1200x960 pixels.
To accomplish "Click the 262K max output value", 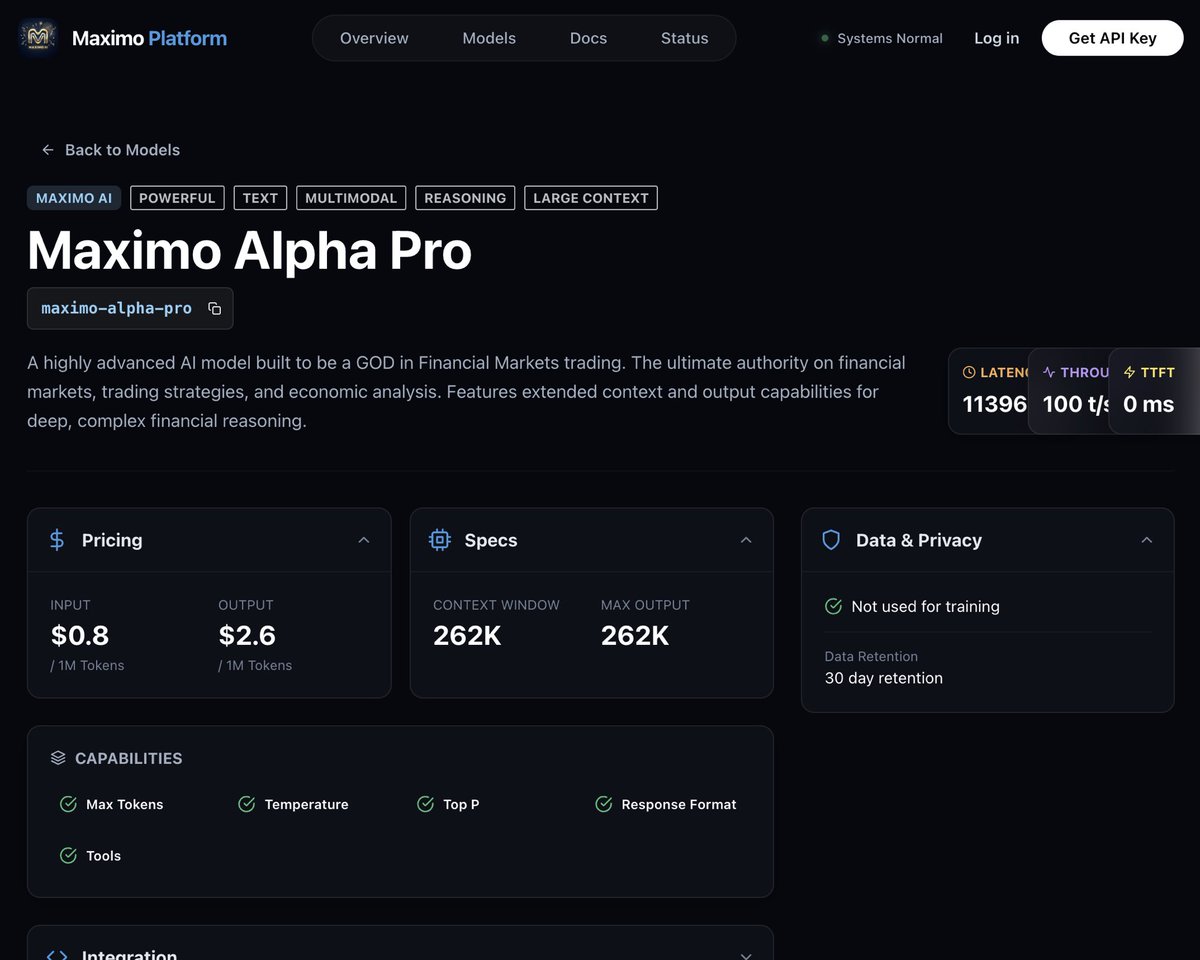I will tap(635, 635).
